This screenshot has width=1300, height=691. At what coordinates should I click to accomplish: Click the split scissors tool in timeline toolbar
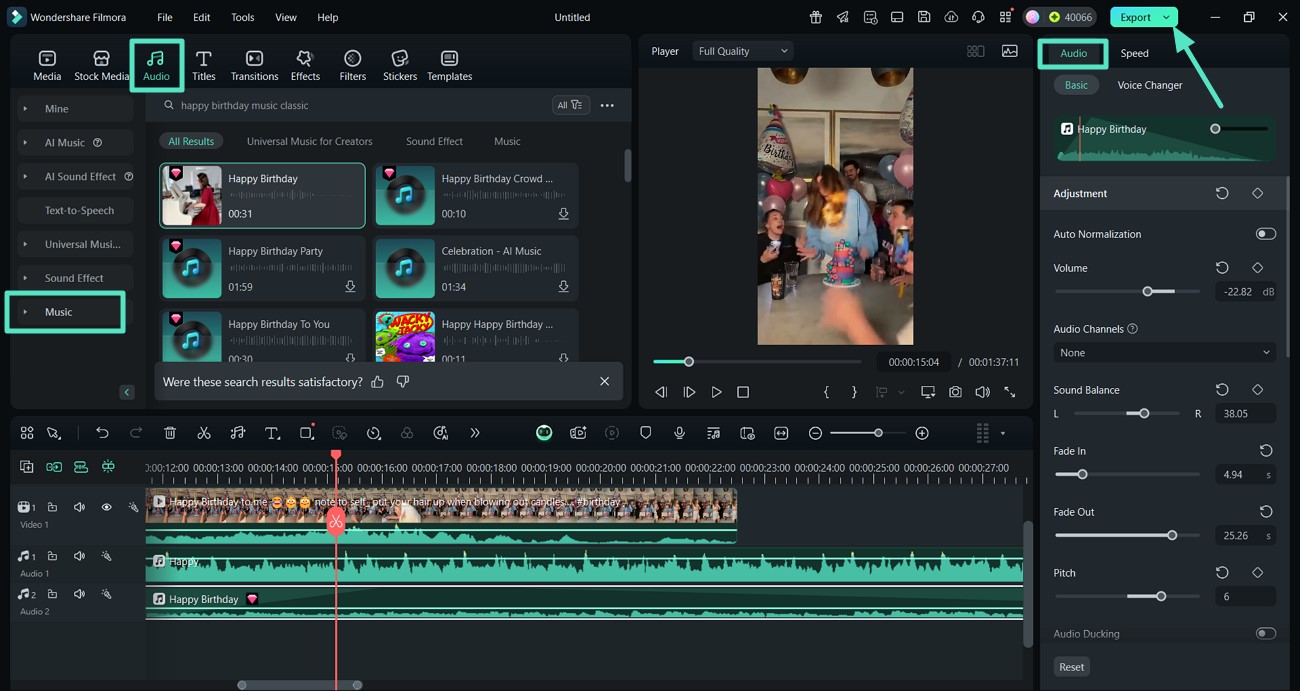point(204,433)
